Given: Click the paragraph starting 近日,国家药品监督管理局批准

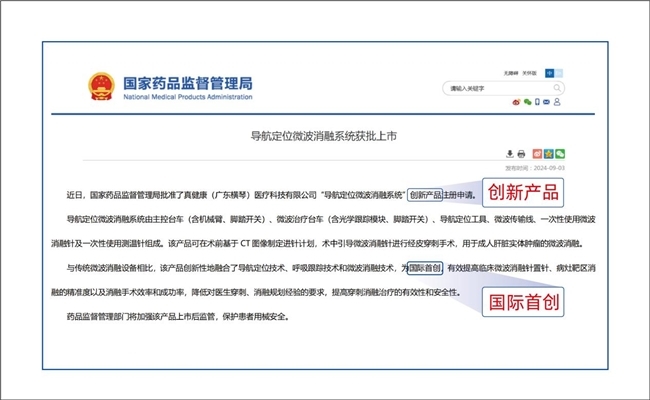Looking at the screenshot, I should [271, 195].
